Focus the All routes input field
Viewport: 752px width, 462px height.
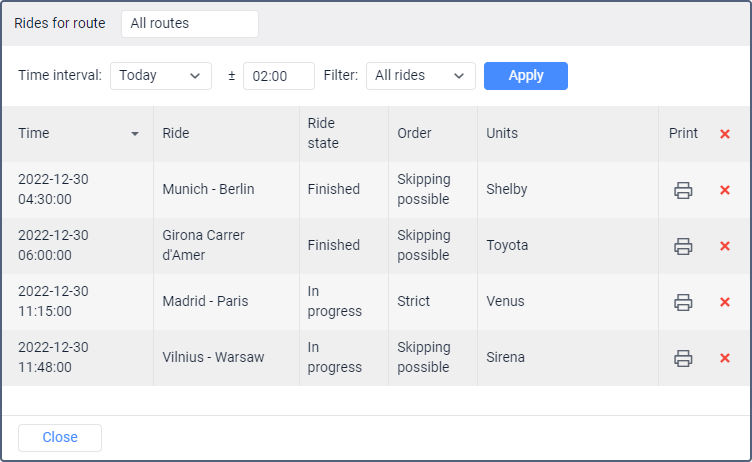click(x=189, y=24)
